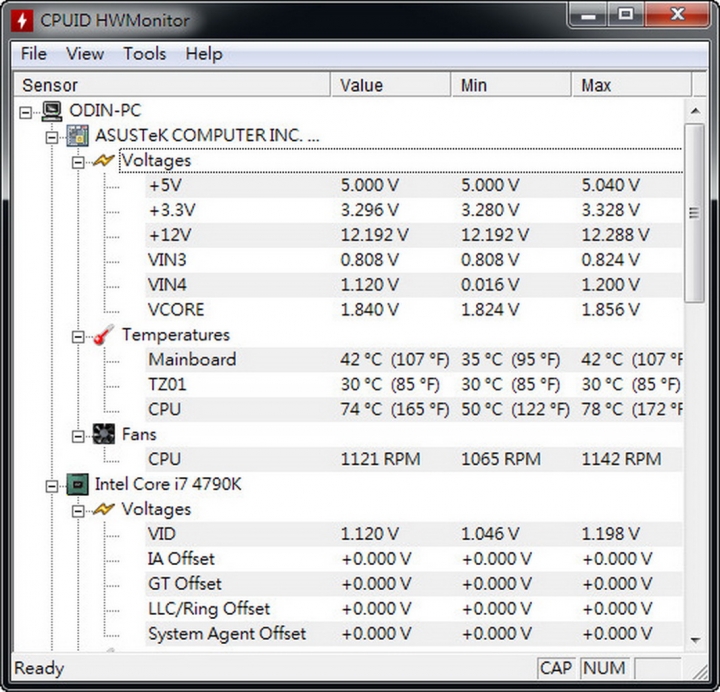Click the Intel Voltages lightning icon

[103, 509]
